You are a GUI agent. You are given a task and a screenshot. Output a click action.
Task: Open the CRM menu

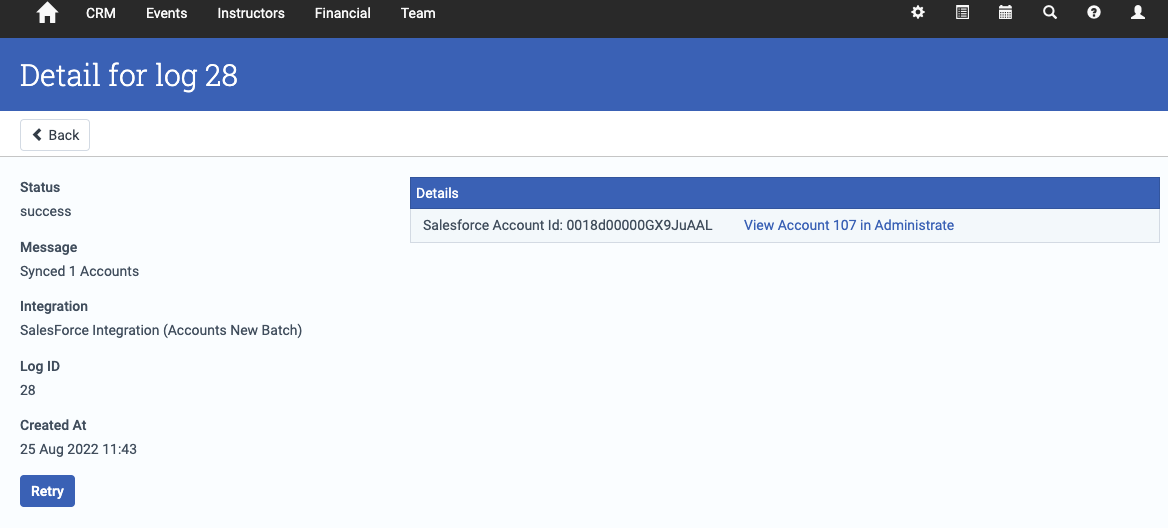[101, 13]
